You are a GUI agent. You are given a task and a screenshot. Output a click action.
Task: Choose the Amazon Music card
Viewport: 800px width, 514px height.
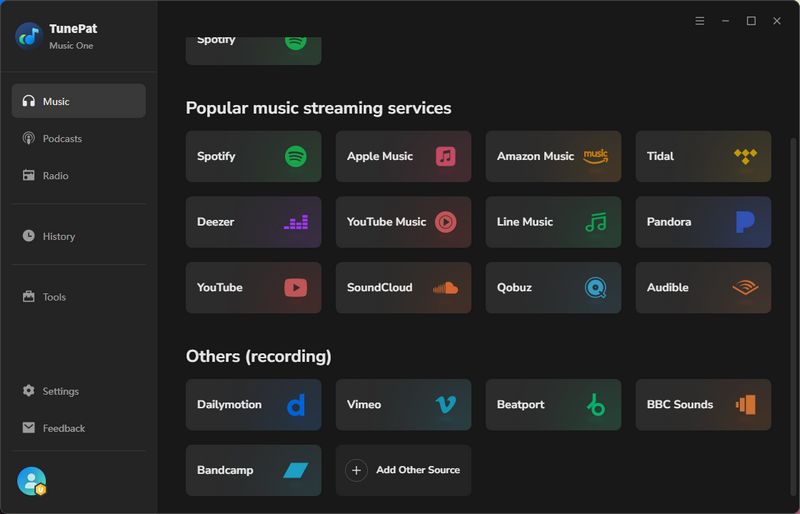tap(554, 156)
